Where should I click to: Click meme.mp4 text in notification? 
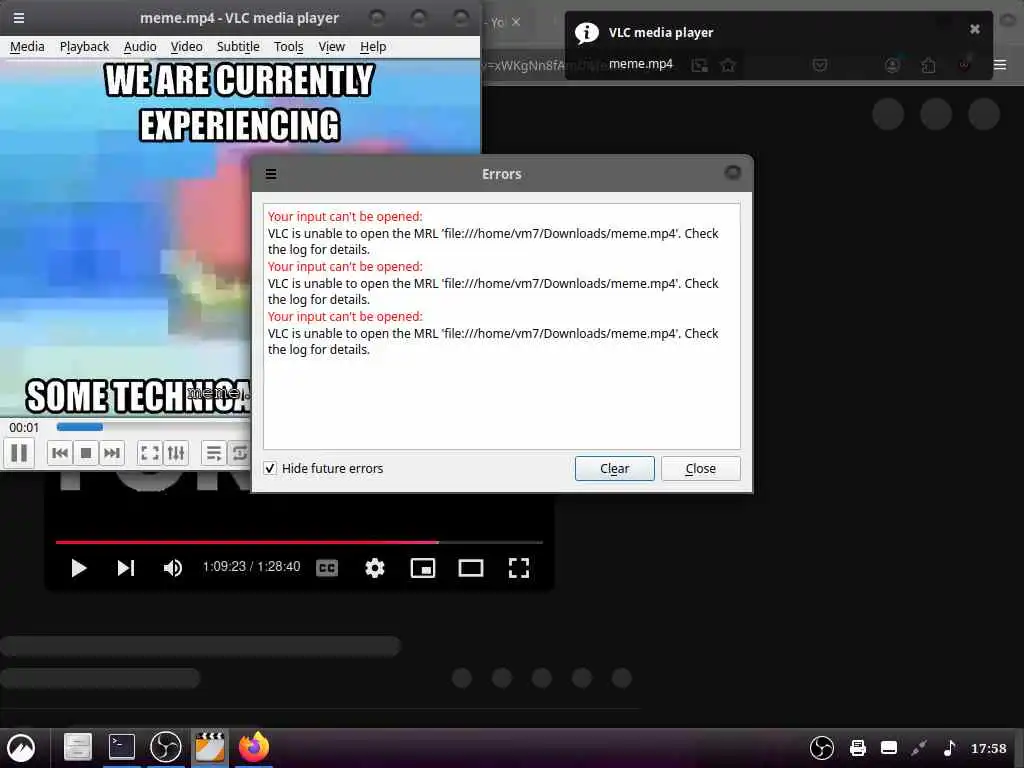pyautogui.click(x=641, y=64)
